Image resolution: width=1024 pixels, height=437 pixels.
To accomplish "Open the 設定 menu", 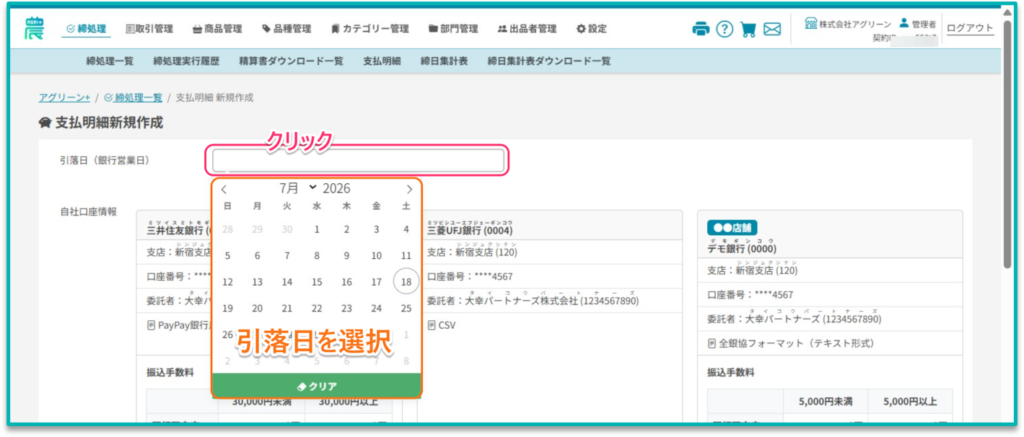I will pyautogui.click(x=592, y=29).
